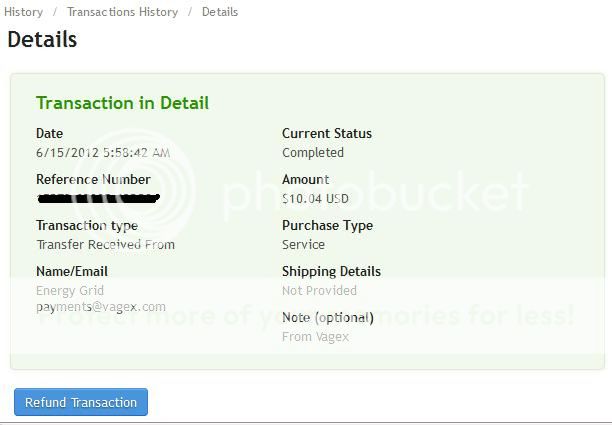Go to History breadcrumb link
Viewport: 612px width, 425px height.
23,12
